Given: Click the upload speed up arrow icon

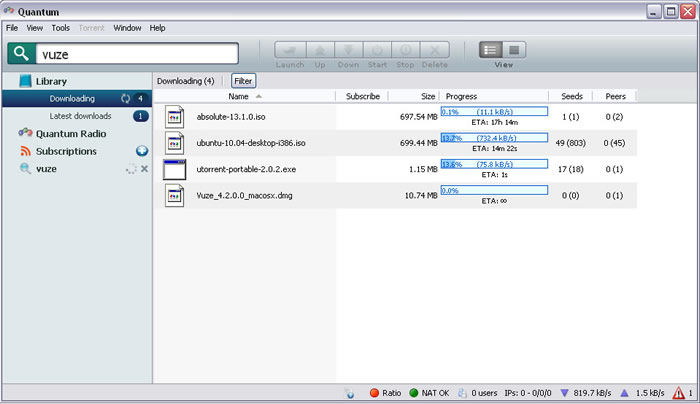Looking at the screenshot, I should 625,393.
